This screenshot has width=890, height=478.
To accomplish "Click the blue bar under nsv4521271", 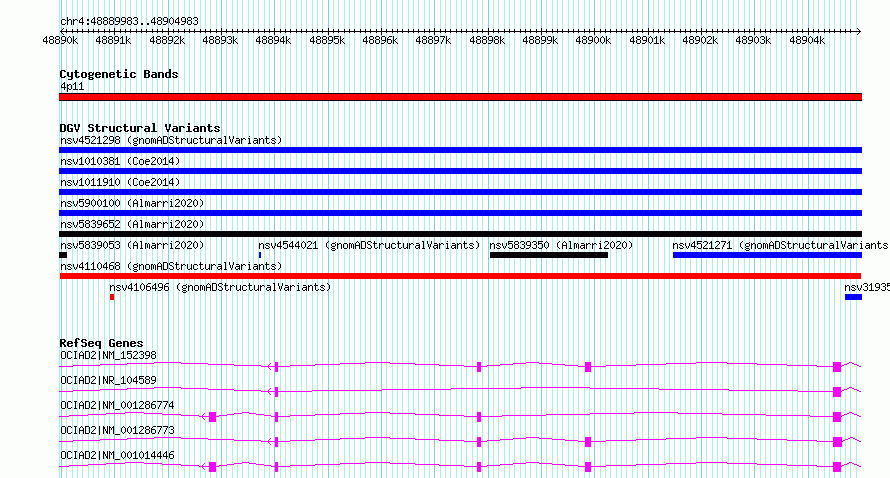I will pos(767,255).
